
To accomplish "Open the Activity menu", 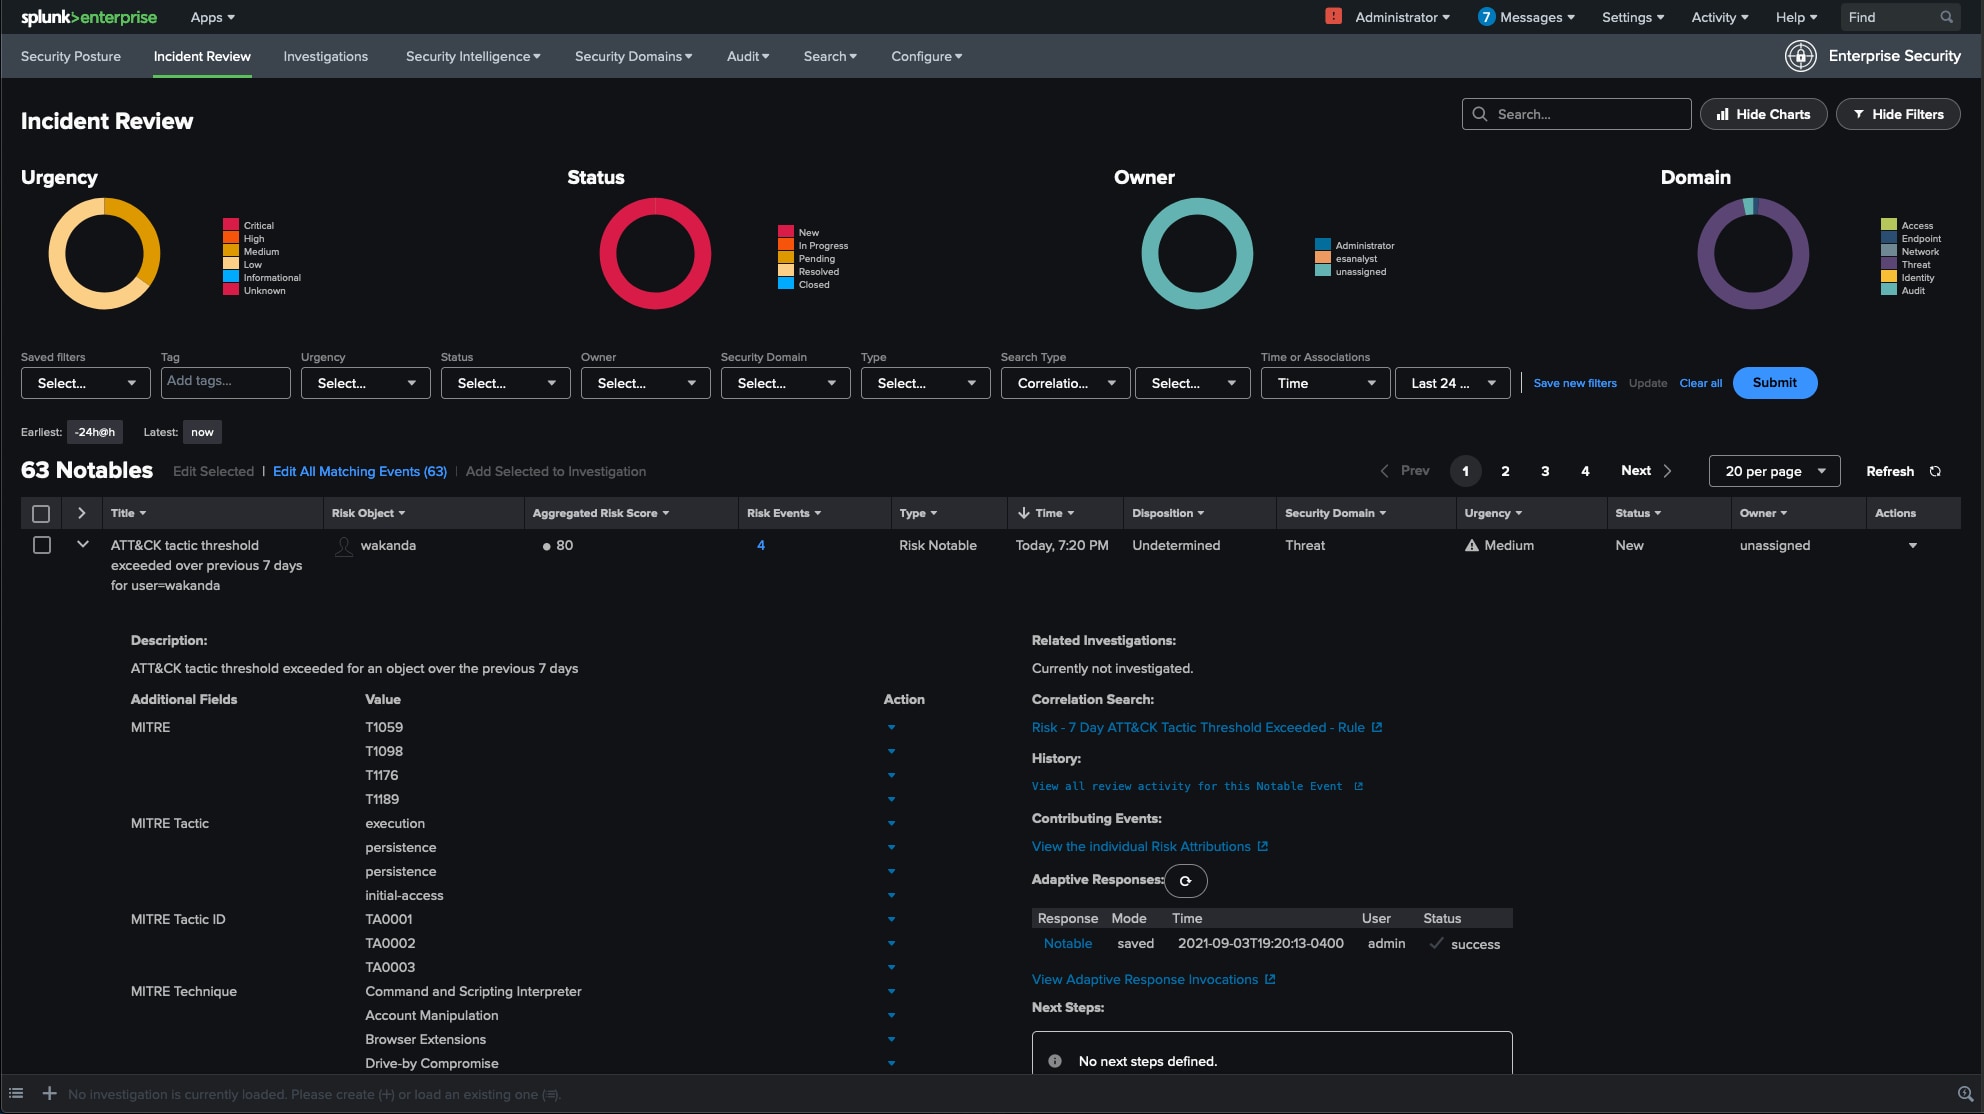I will 1719,17.
